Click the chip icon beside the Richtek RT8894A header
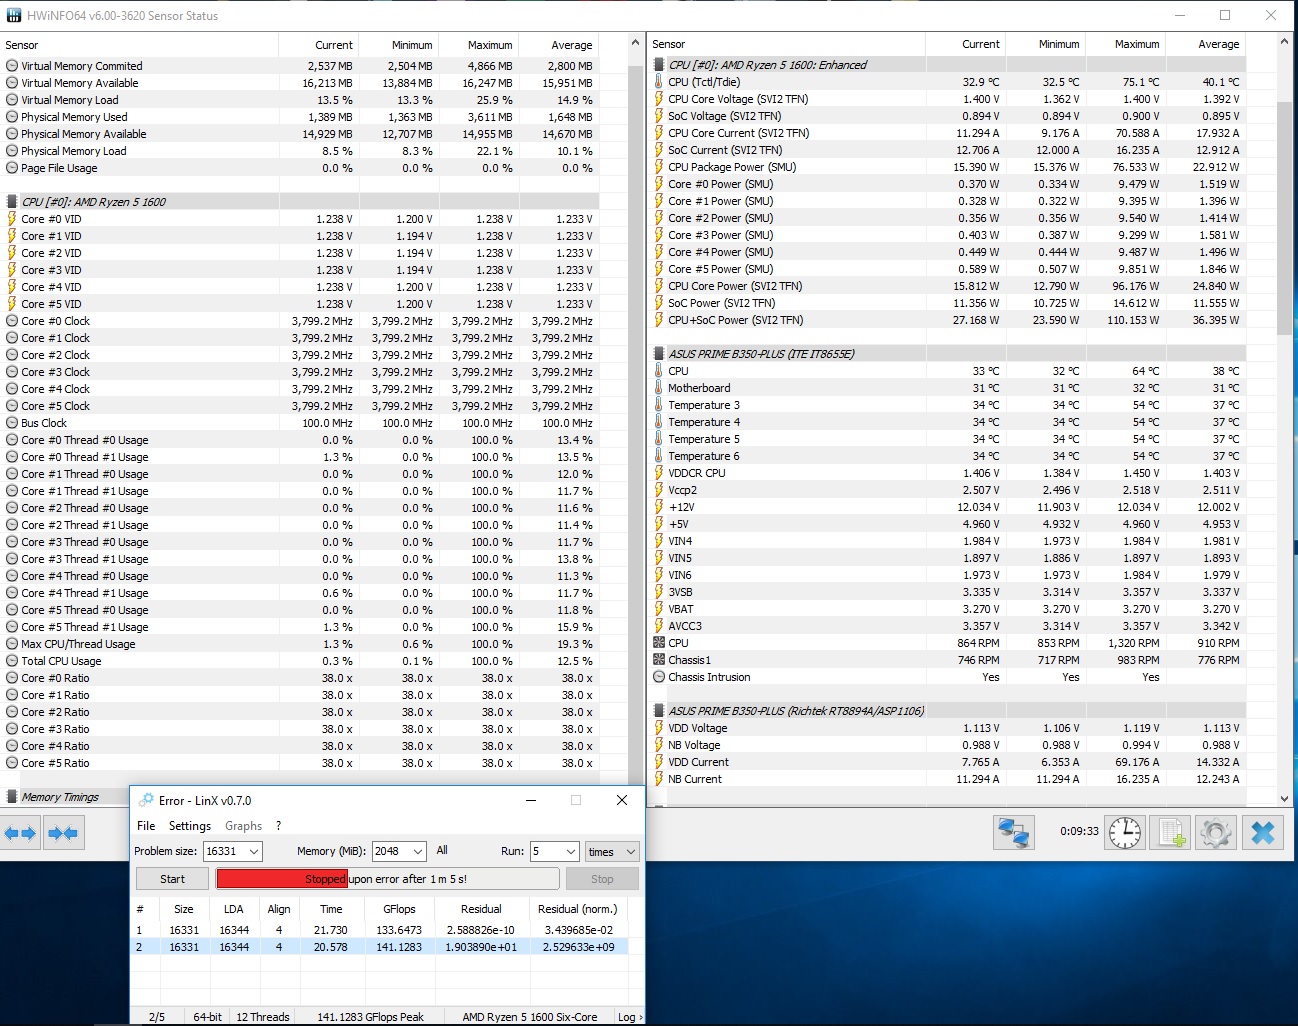The height and width of the screenshot is (1026, 1298). [x=659, y=711]
